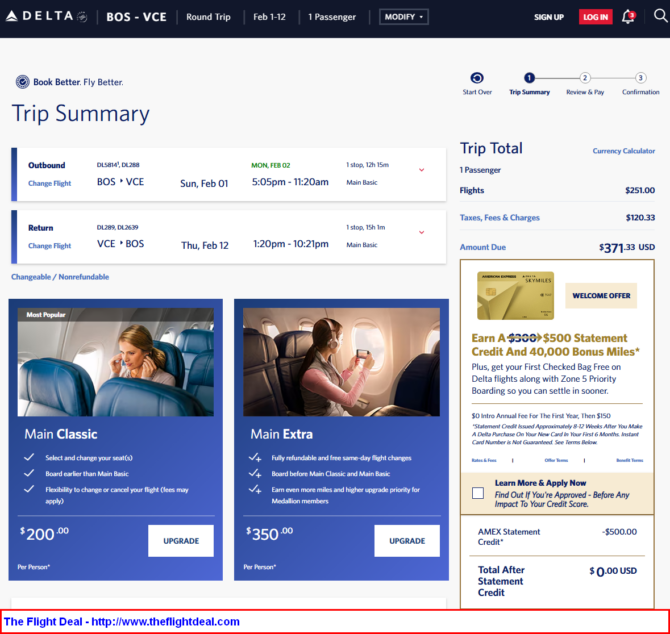Click SIGN UP in the header
Image resolution: width=670 pixels, height=634 pixels.
point(548,17)
